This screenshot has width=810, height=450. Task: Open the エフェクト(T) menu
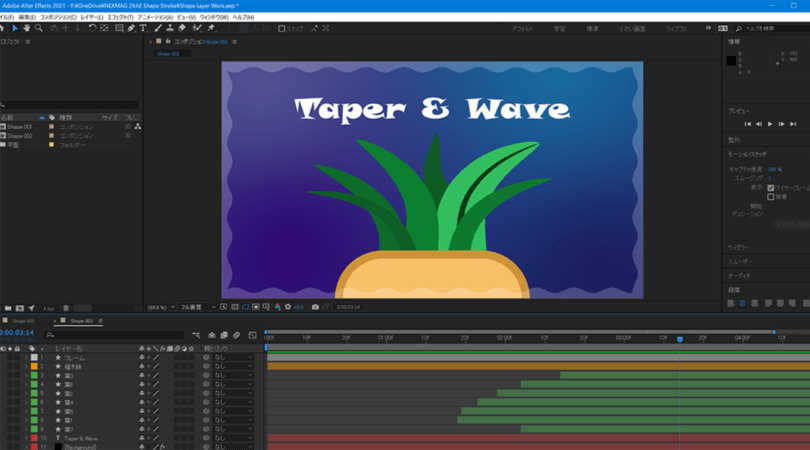click(119, 17)
